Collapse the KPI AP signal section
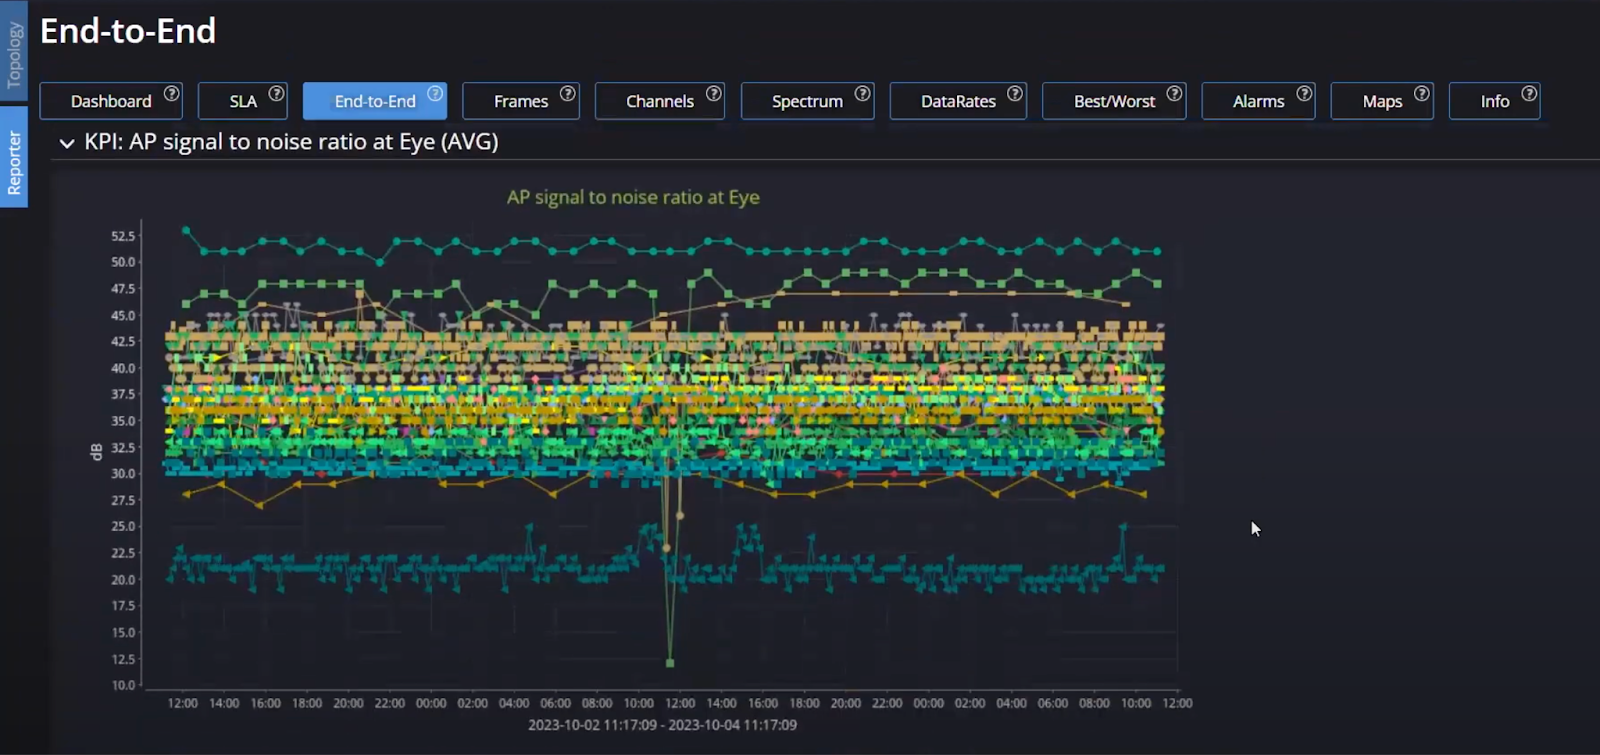The width and height of the screenshot is (1600, 755). point(67,143)
